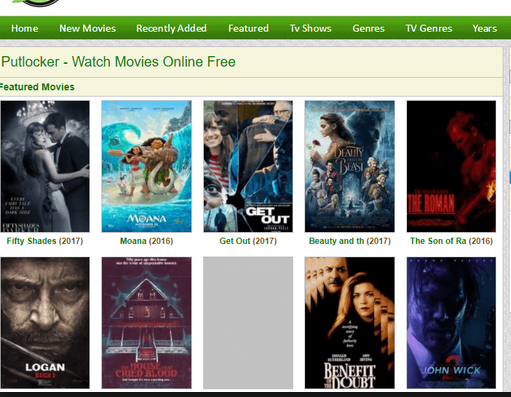Expand the Genres menu

point(368,28)
